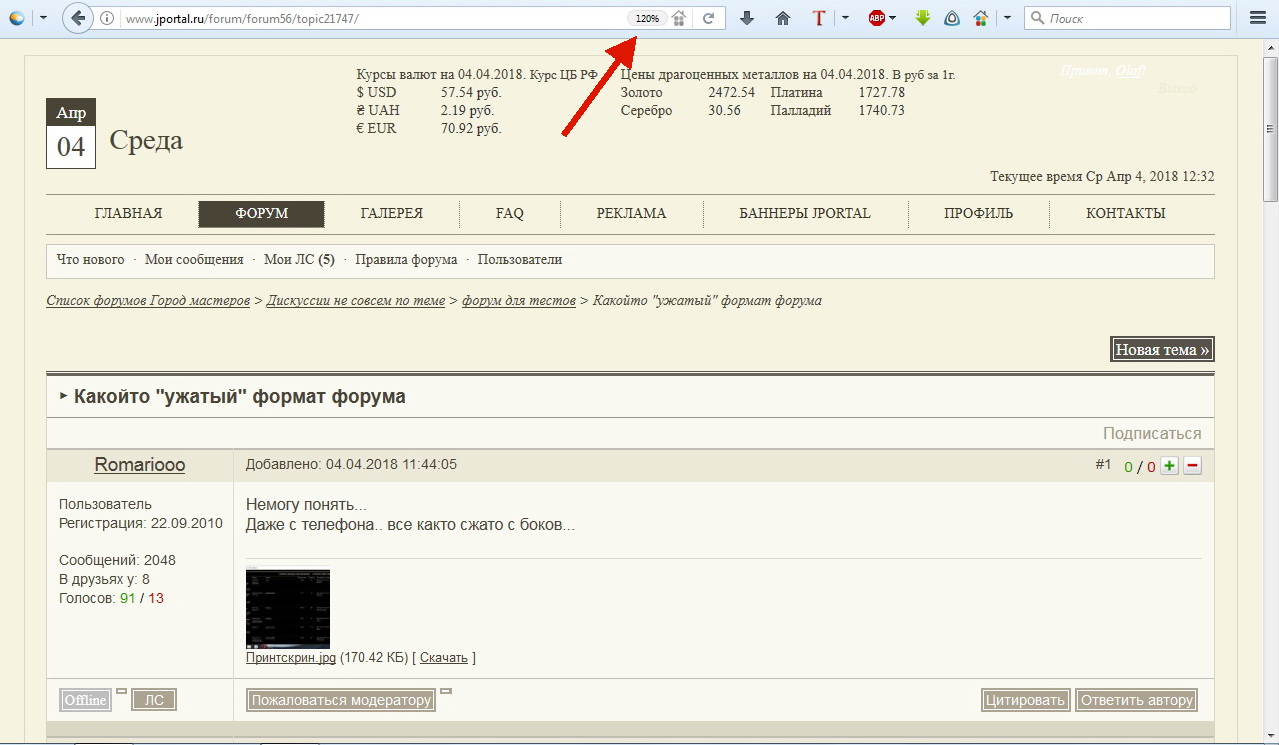
Task: Upvote post #1 with the green plus
Action: [1169, 466]
